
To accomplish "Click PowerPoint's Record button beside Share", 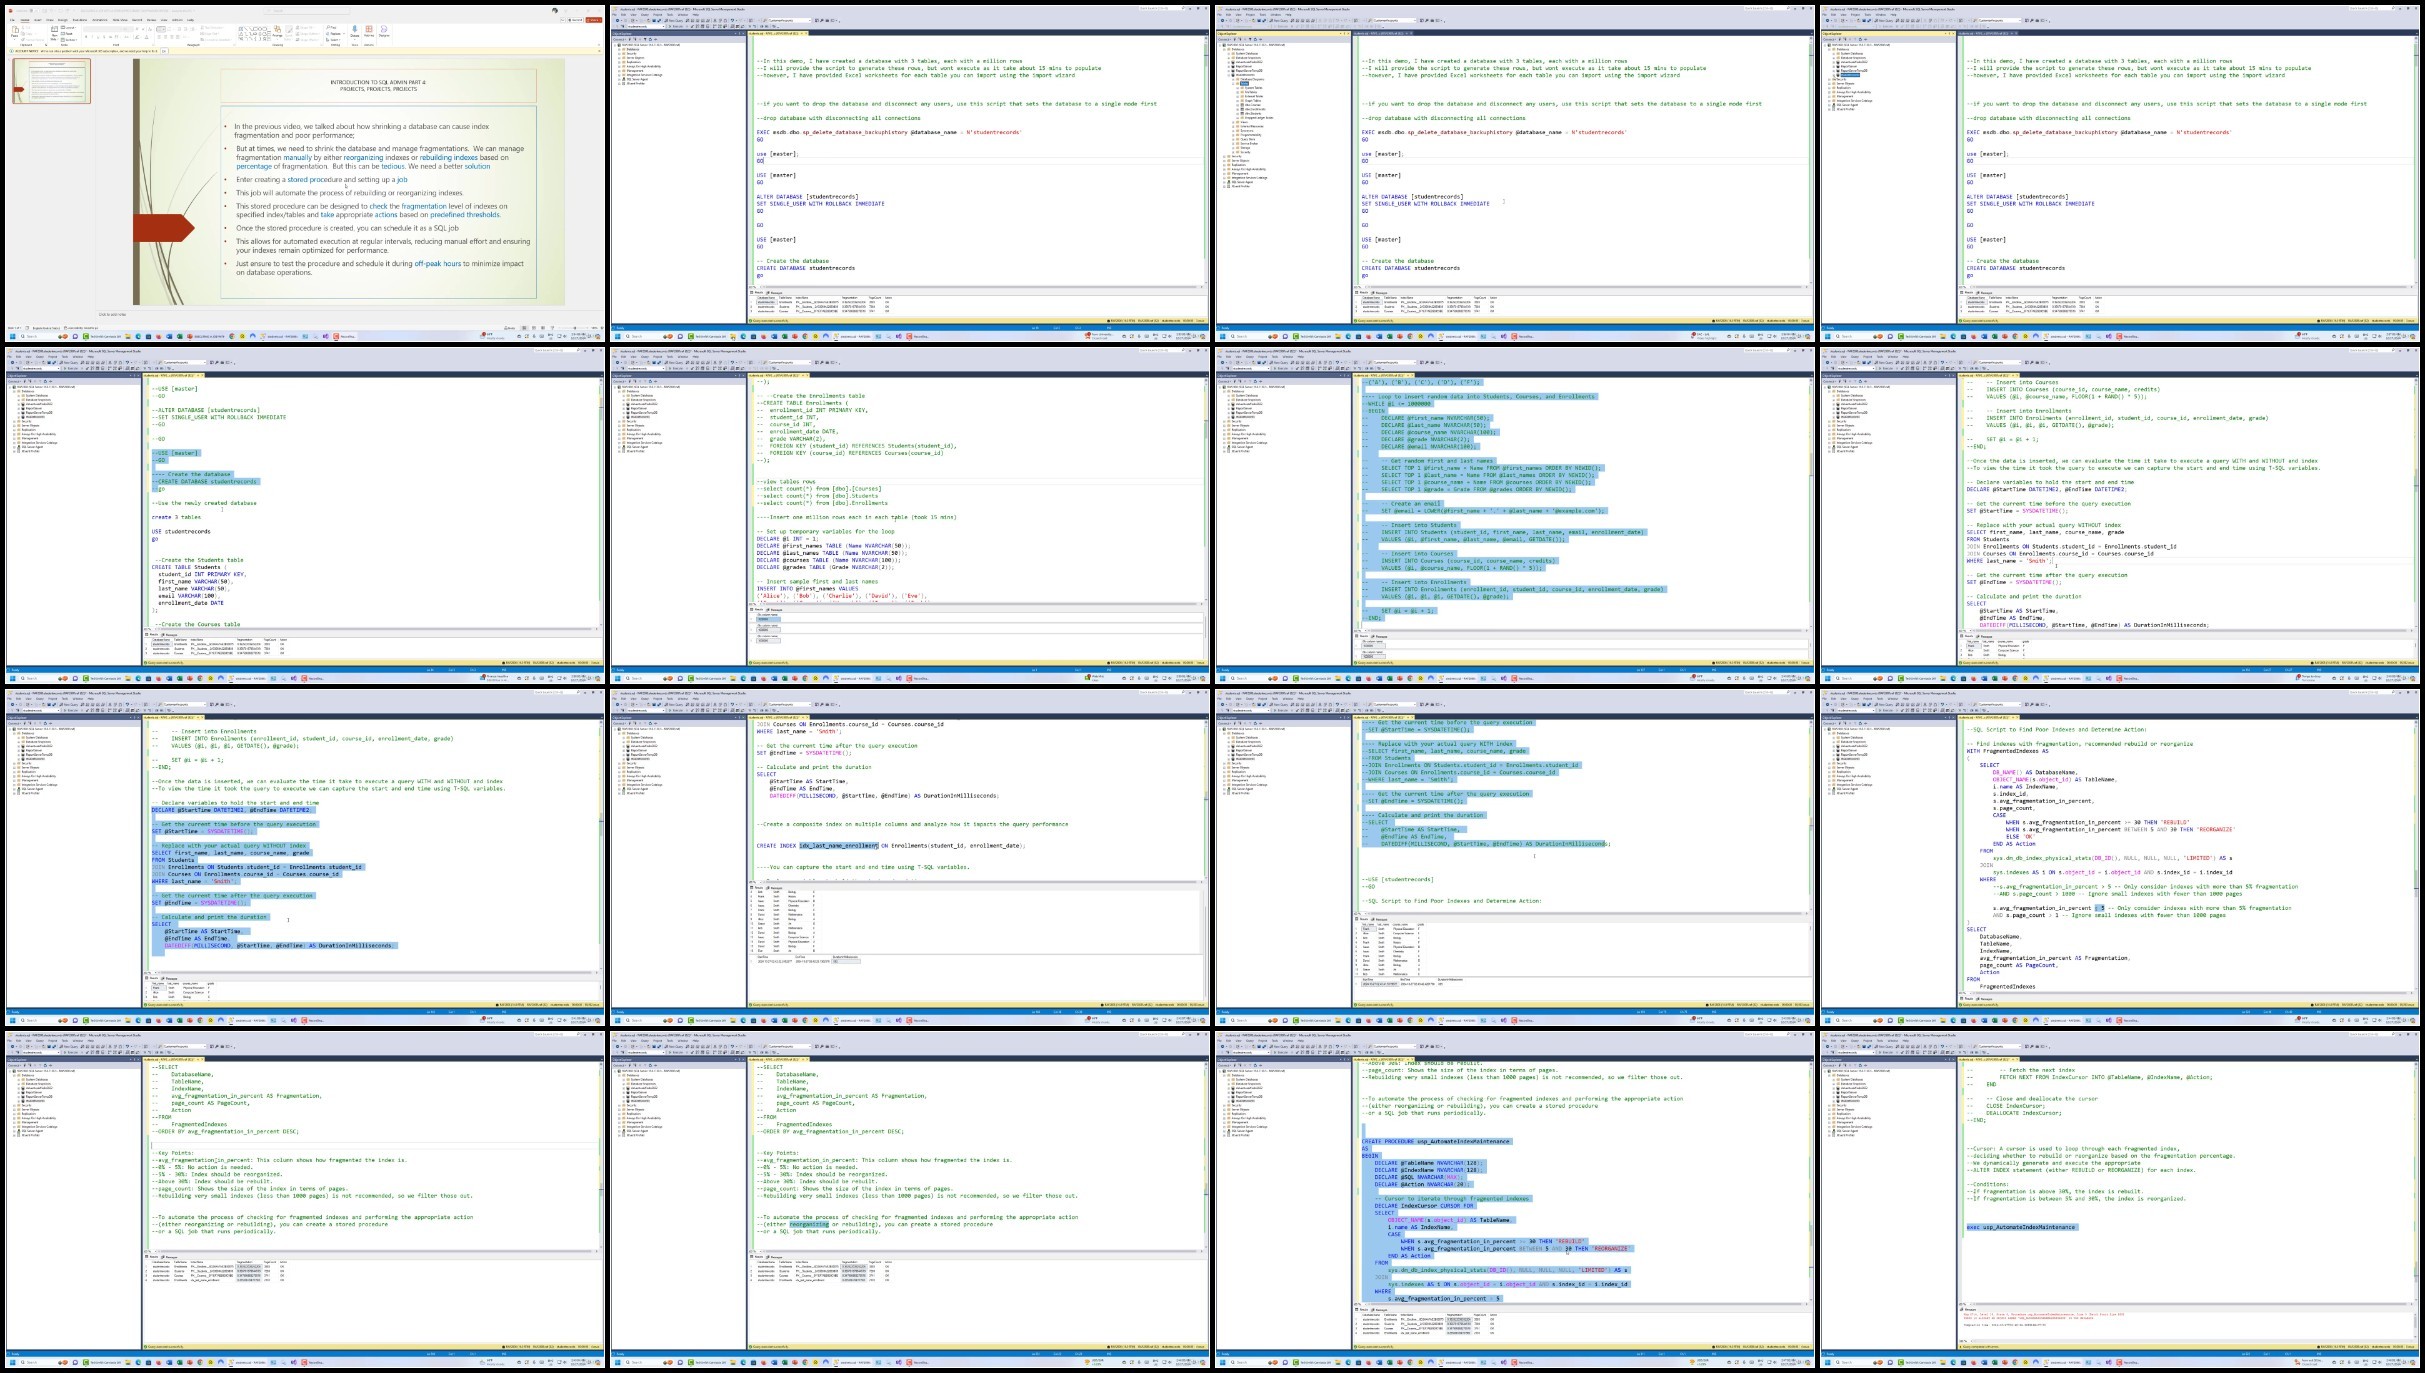I will (575, 20).
